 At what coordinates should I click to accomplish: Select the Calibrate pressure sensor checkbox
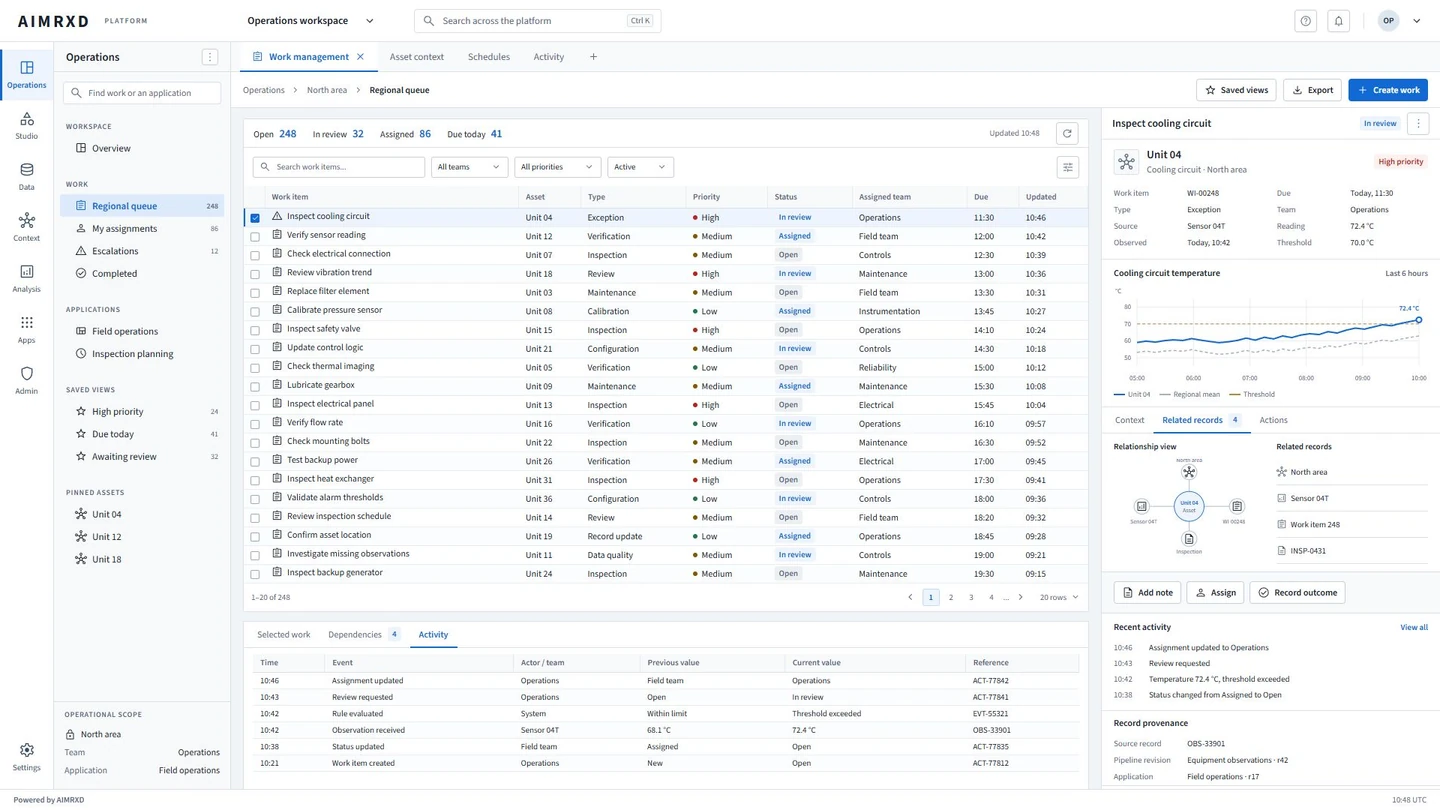pos(255,311)
